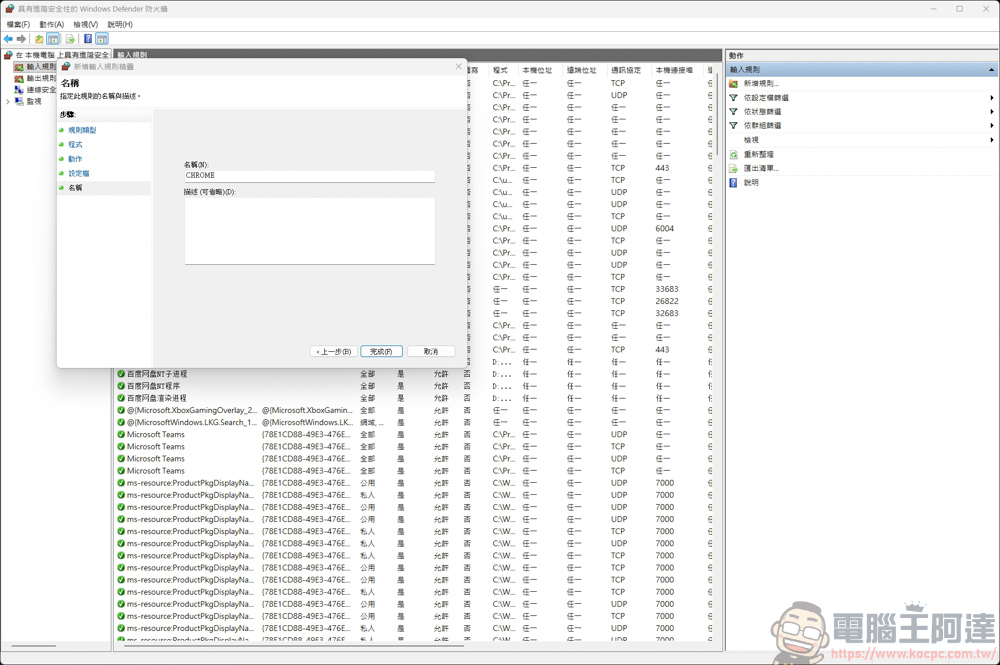Select the 輸出規則 node in left tree

(37, 78)
